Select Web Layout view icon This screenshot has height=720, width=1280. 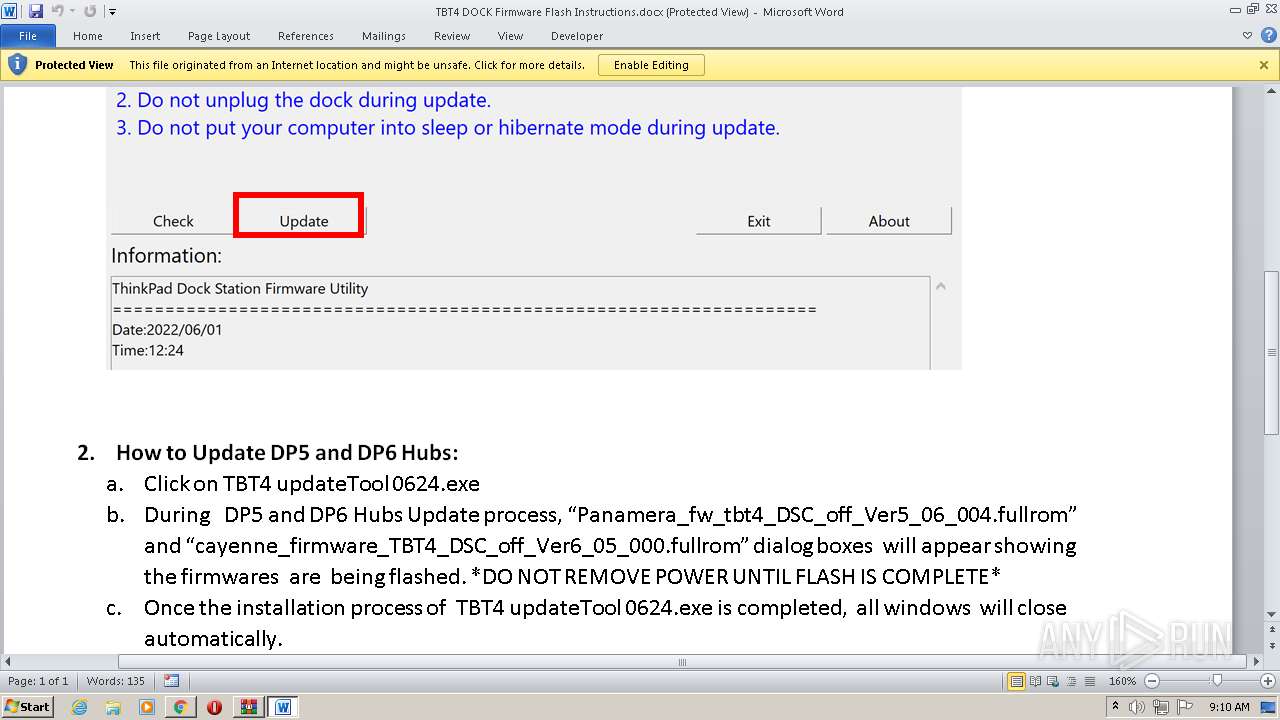pyautogui.click(x=1053, y=681)
